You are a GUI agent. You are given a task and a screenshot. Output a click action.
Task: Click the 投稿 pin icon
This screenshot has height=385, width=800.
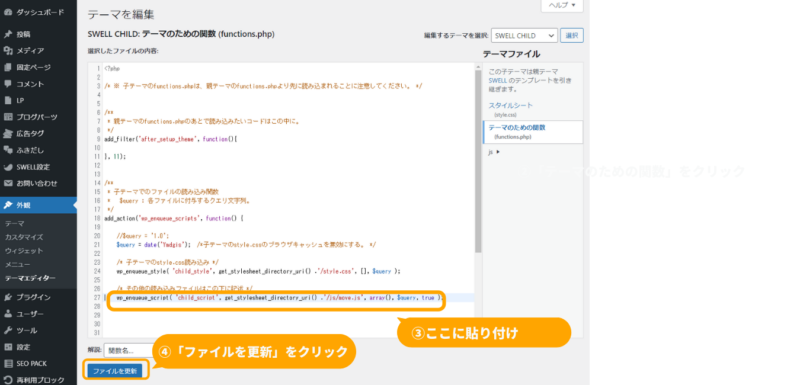(8, 34)
